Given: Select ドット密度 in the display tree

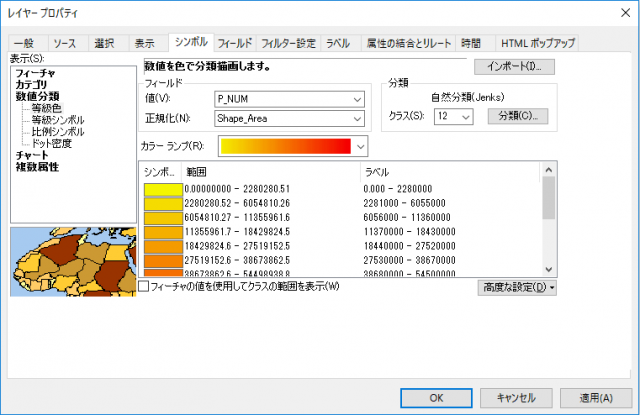Looking at the screenshot, I should click(52, 144).
